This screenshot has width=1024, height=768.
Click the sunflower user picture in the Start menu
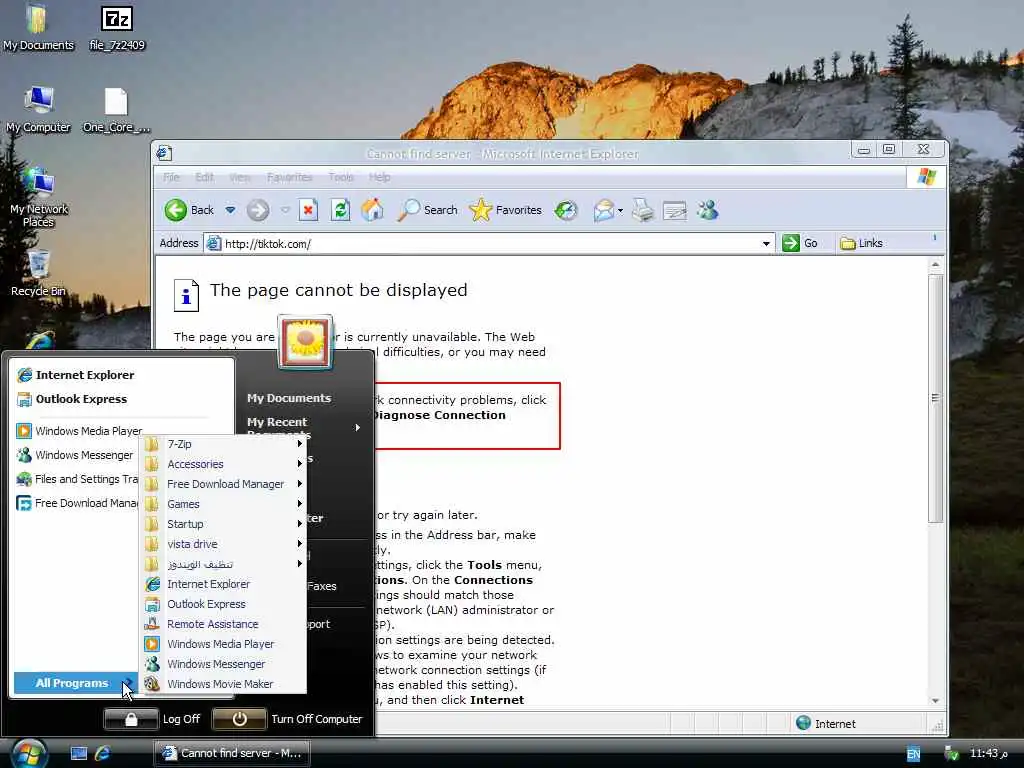click(x=305, y=342)
